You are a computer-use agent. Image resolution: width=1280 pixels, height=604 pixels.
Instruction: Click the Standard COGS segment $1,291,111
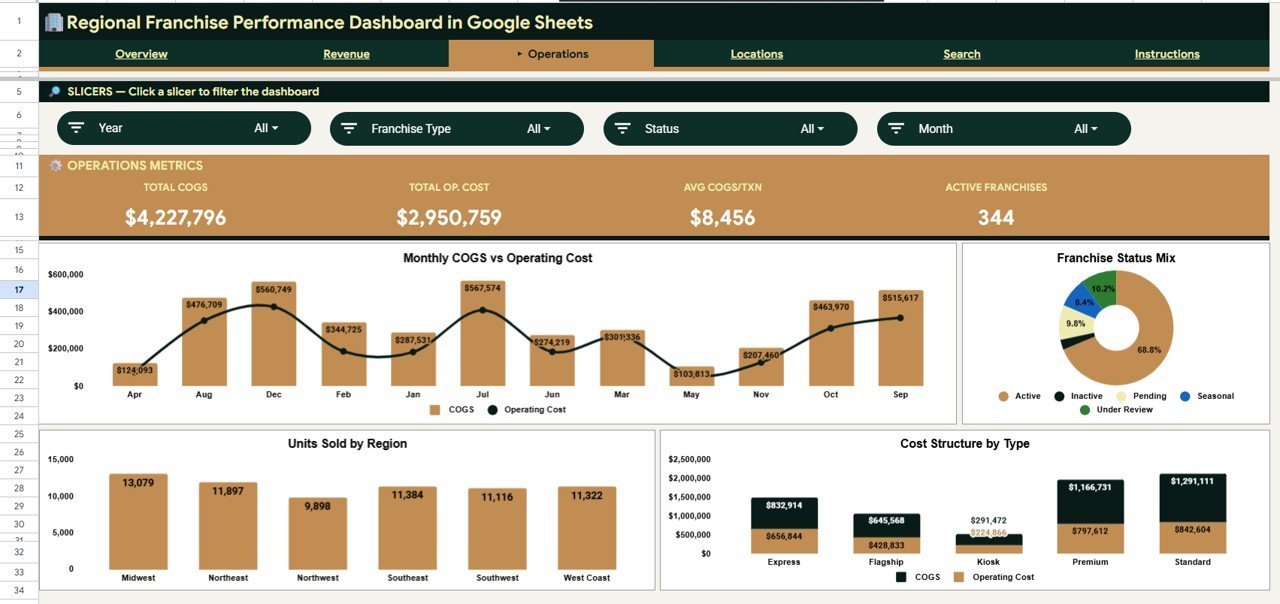pos(1193,498)
